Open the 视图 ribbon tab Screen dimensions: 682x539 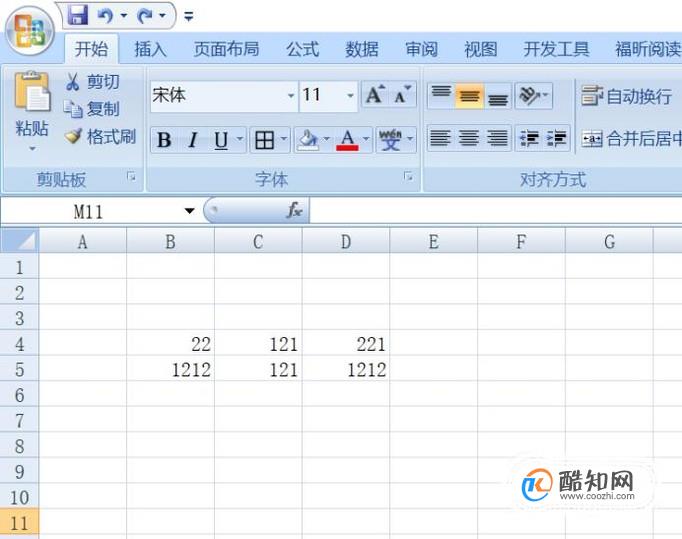tap(481, 49)
